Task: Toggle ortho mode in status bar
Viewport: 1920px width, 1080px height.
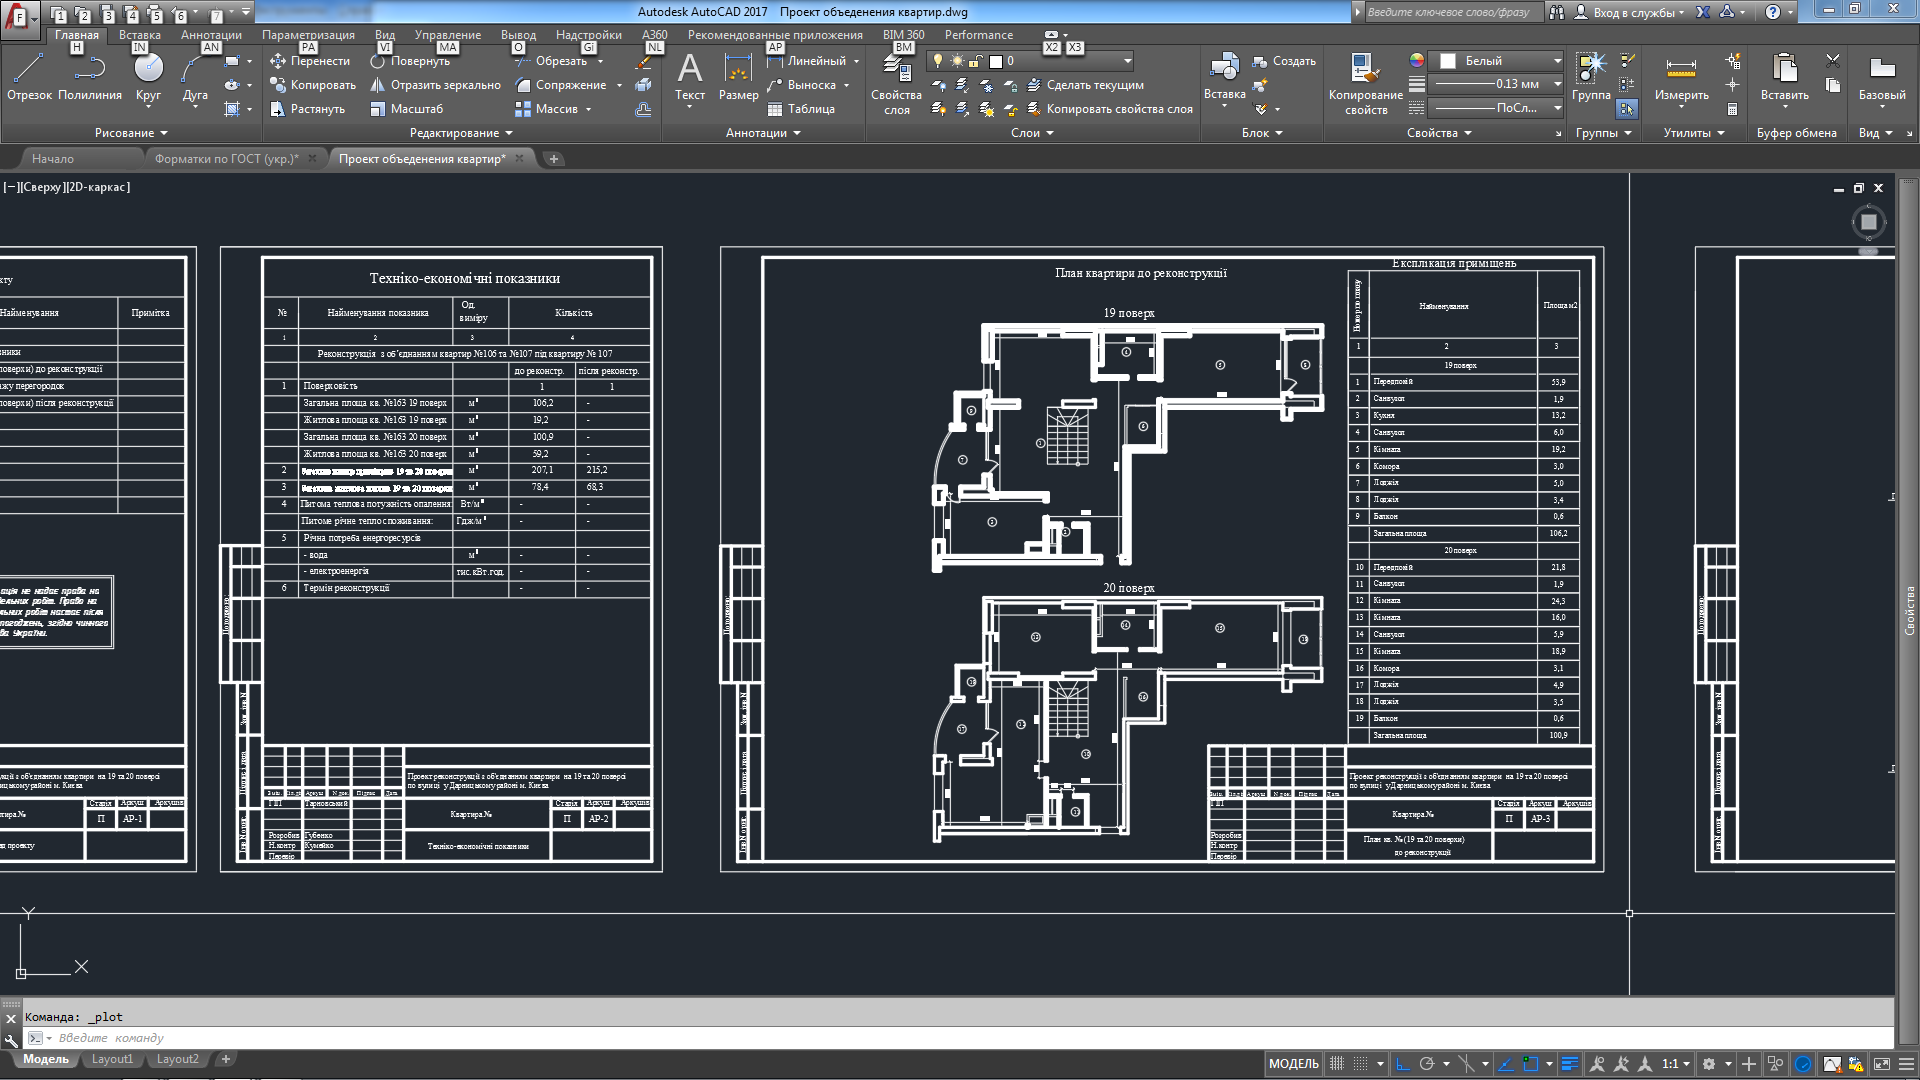Action: click(x=1403, y=1064)
